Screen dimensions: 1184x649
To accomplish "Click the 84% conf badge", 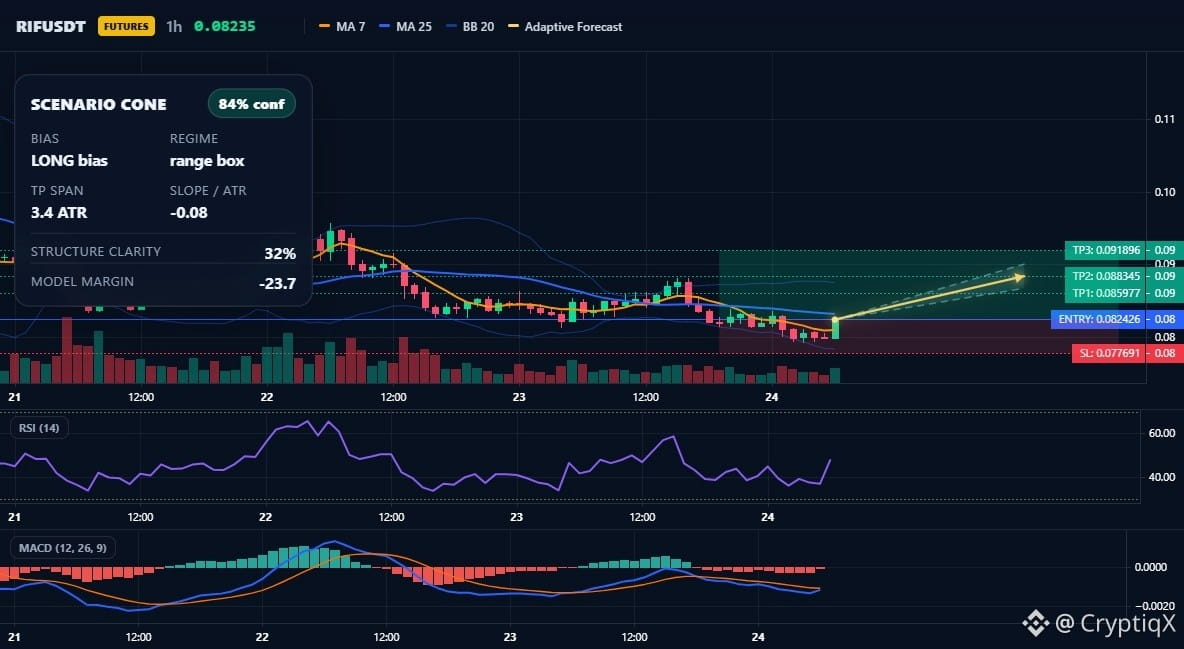I will click(251, 104).
